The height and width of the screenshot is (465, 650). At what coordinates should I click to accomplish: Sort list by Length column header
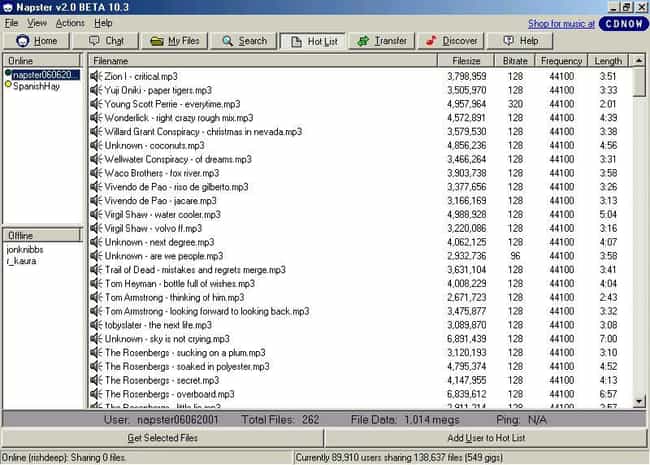(608, 61)
